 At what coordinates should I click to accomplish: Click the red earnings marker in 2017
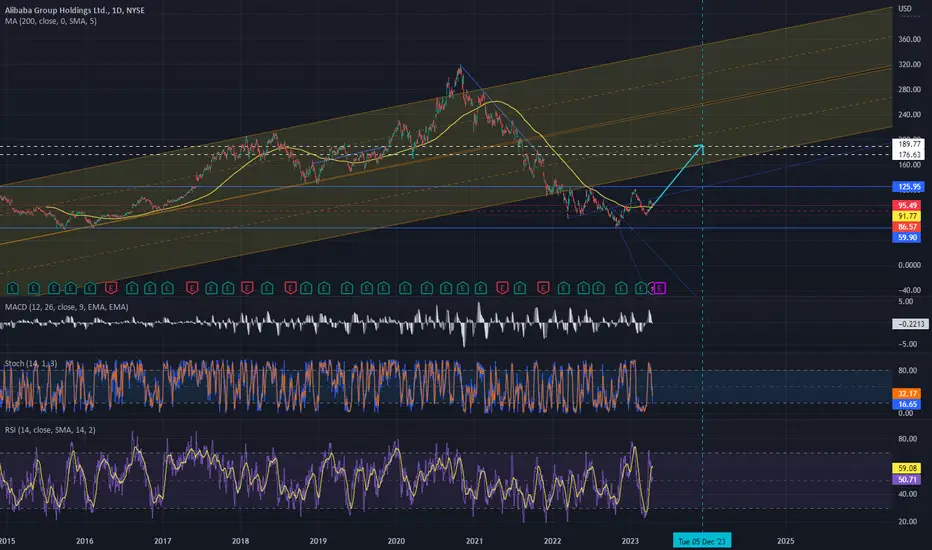pyautogui.click(x=191, y=288)
